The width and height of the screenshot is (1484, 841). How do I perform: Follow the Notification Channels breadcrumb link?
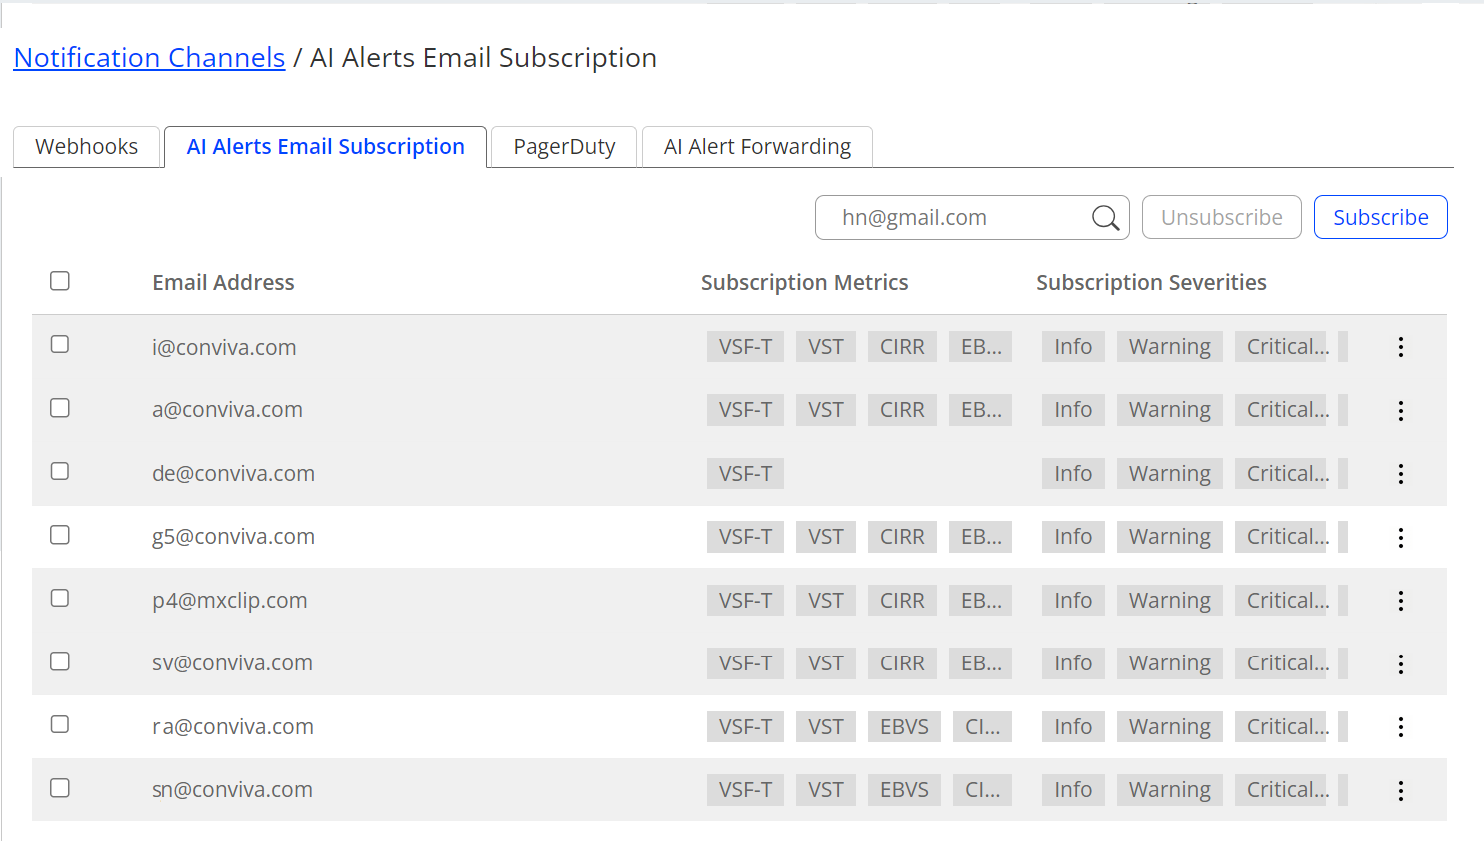[149, 58]
